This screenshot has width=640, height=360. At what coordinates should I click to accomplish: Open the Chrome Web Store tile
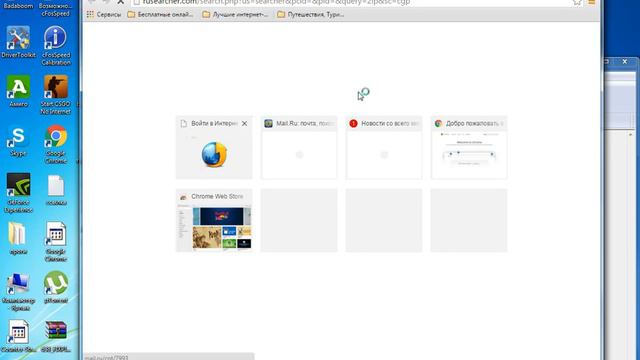(x=214, y=220)
